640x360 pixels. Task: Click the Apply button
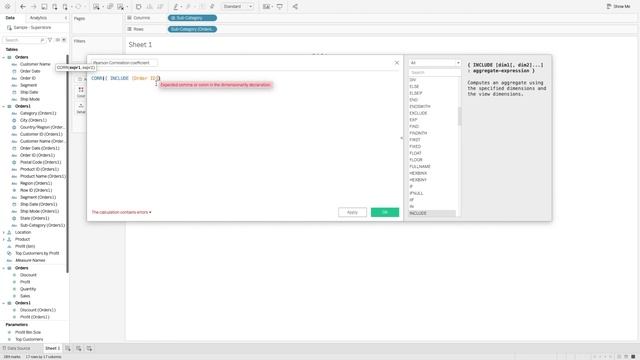(352, 212)
